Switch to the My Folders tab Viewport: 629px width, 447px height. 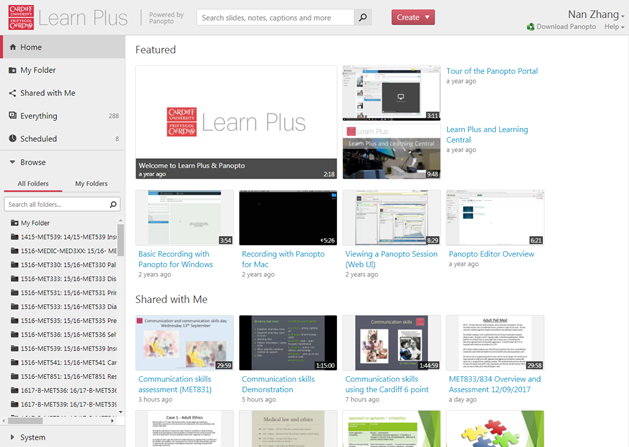point(91,183)
